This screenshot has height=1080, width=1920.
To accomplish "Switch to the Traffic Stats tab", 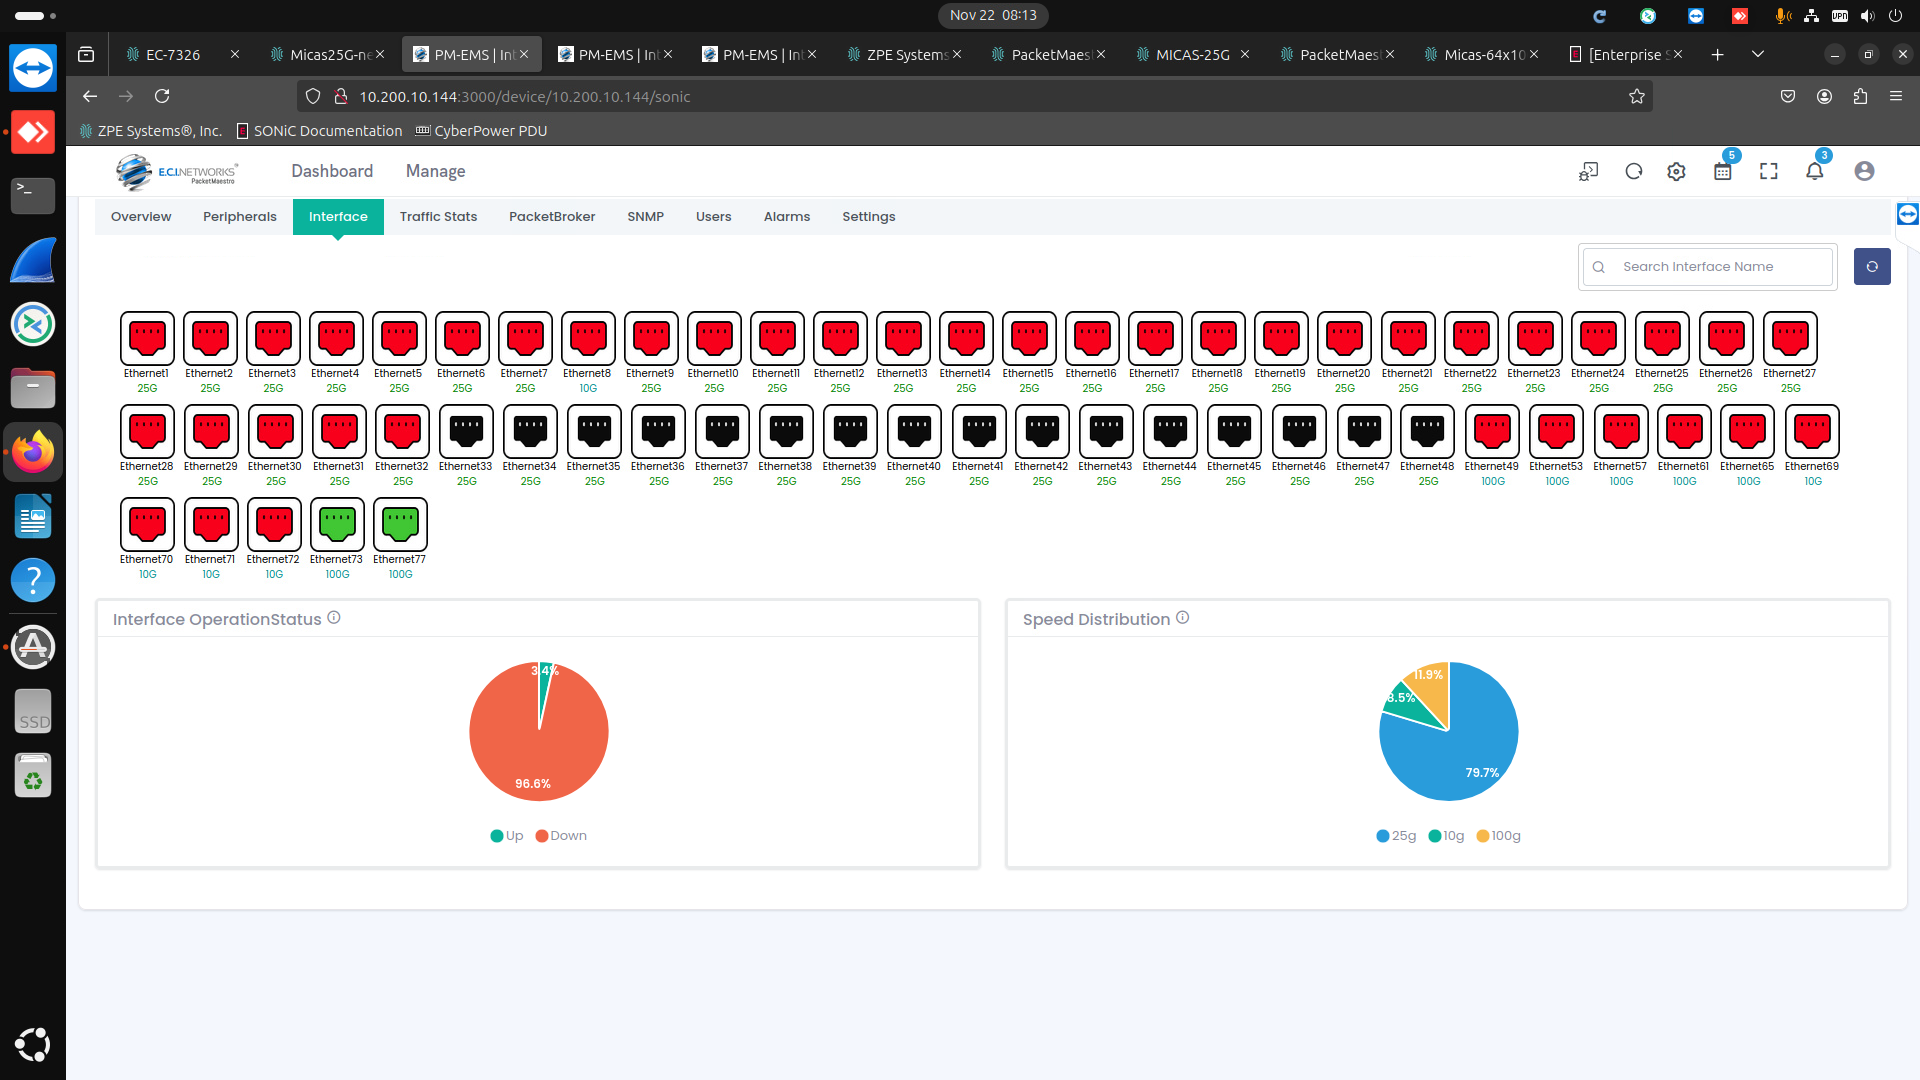I will point(438,216).
